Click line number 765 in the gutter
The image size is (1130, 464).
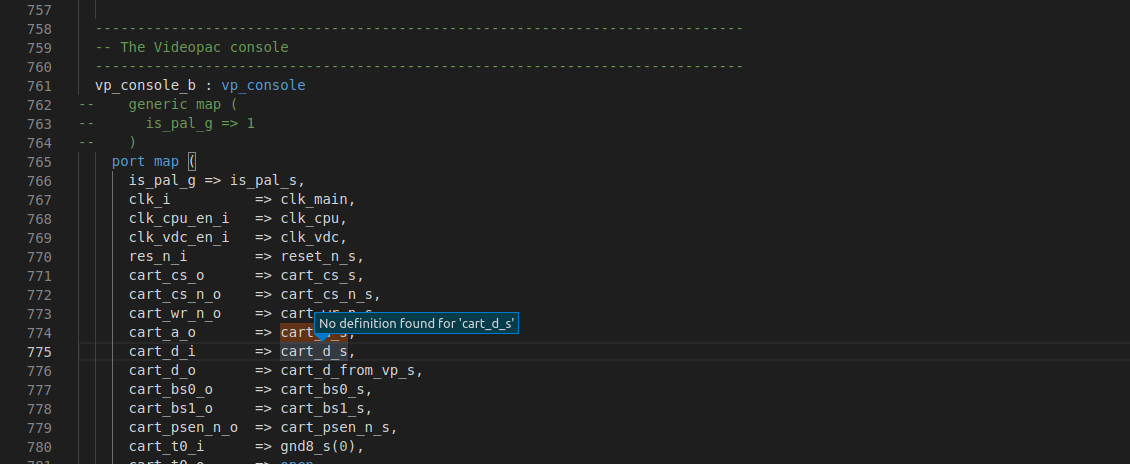click(x=39, y=162)
